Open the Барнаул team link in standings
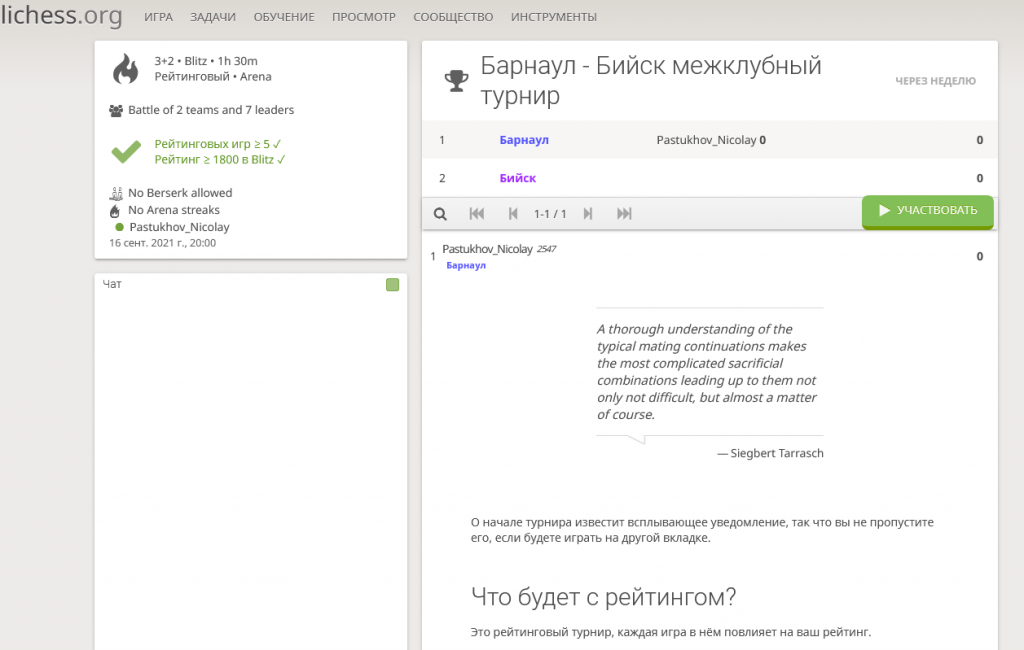The height and width of the screenshot is (650, 1024). coord(524,140)
